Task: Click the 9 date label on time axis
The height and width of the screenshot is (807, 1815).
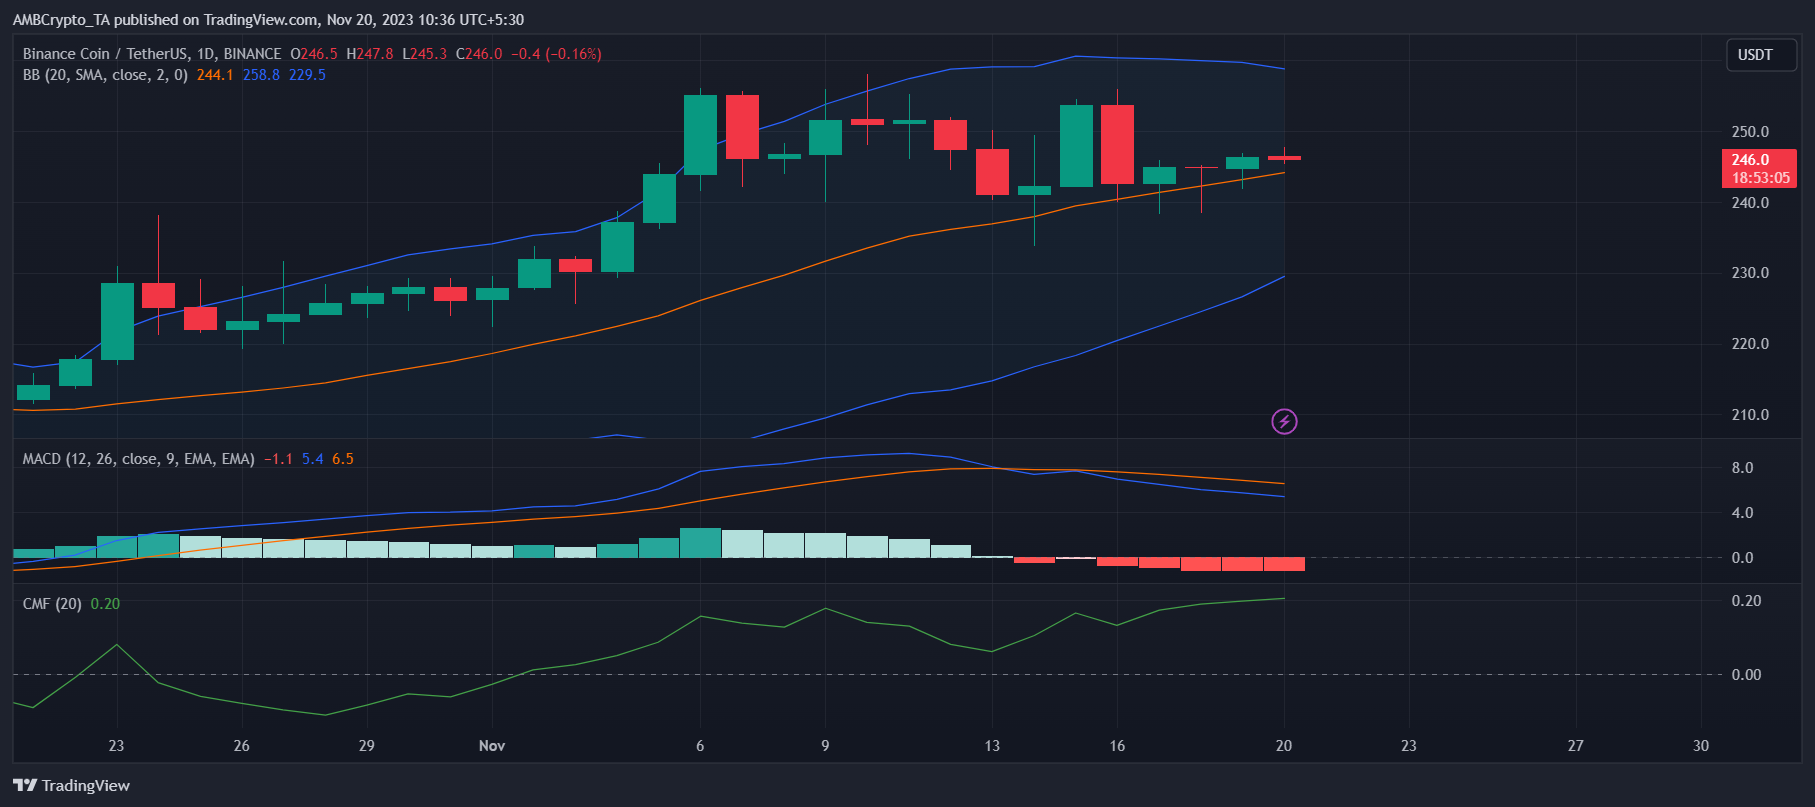Action: click(x=825, y=746)
